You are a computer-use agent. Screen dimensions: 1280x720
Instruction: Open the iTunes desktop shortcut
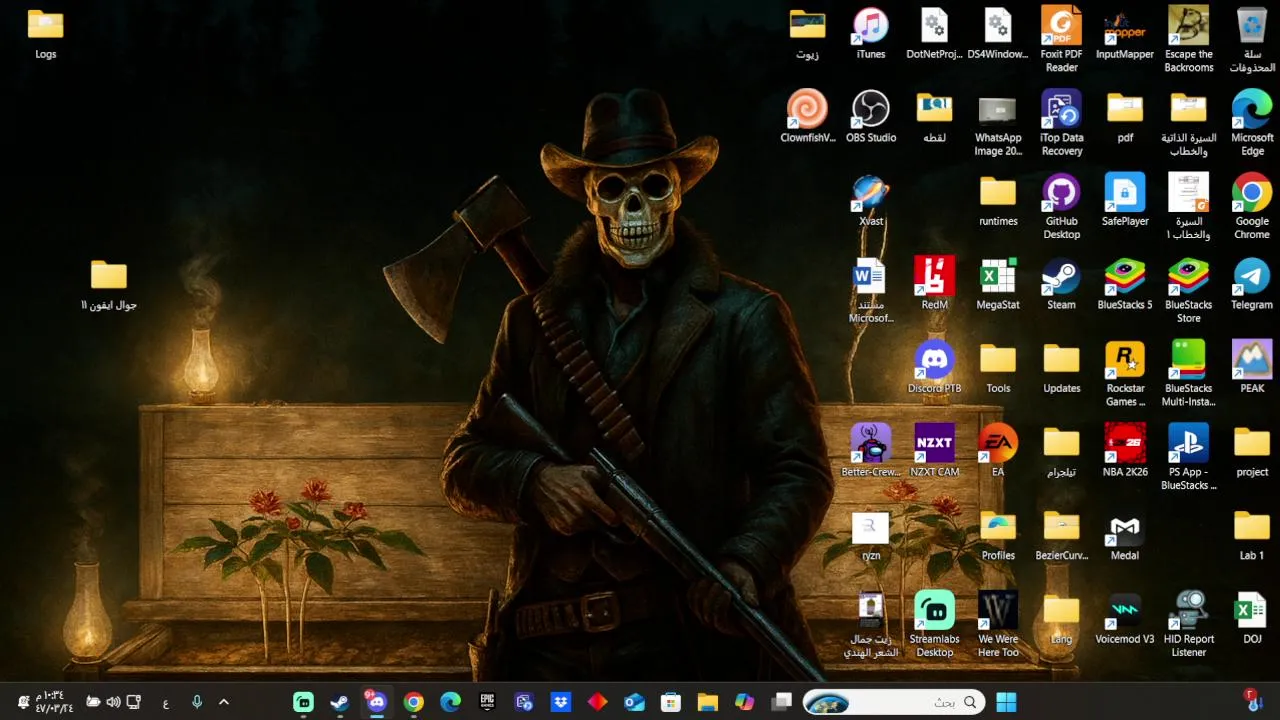pos(870,34)
